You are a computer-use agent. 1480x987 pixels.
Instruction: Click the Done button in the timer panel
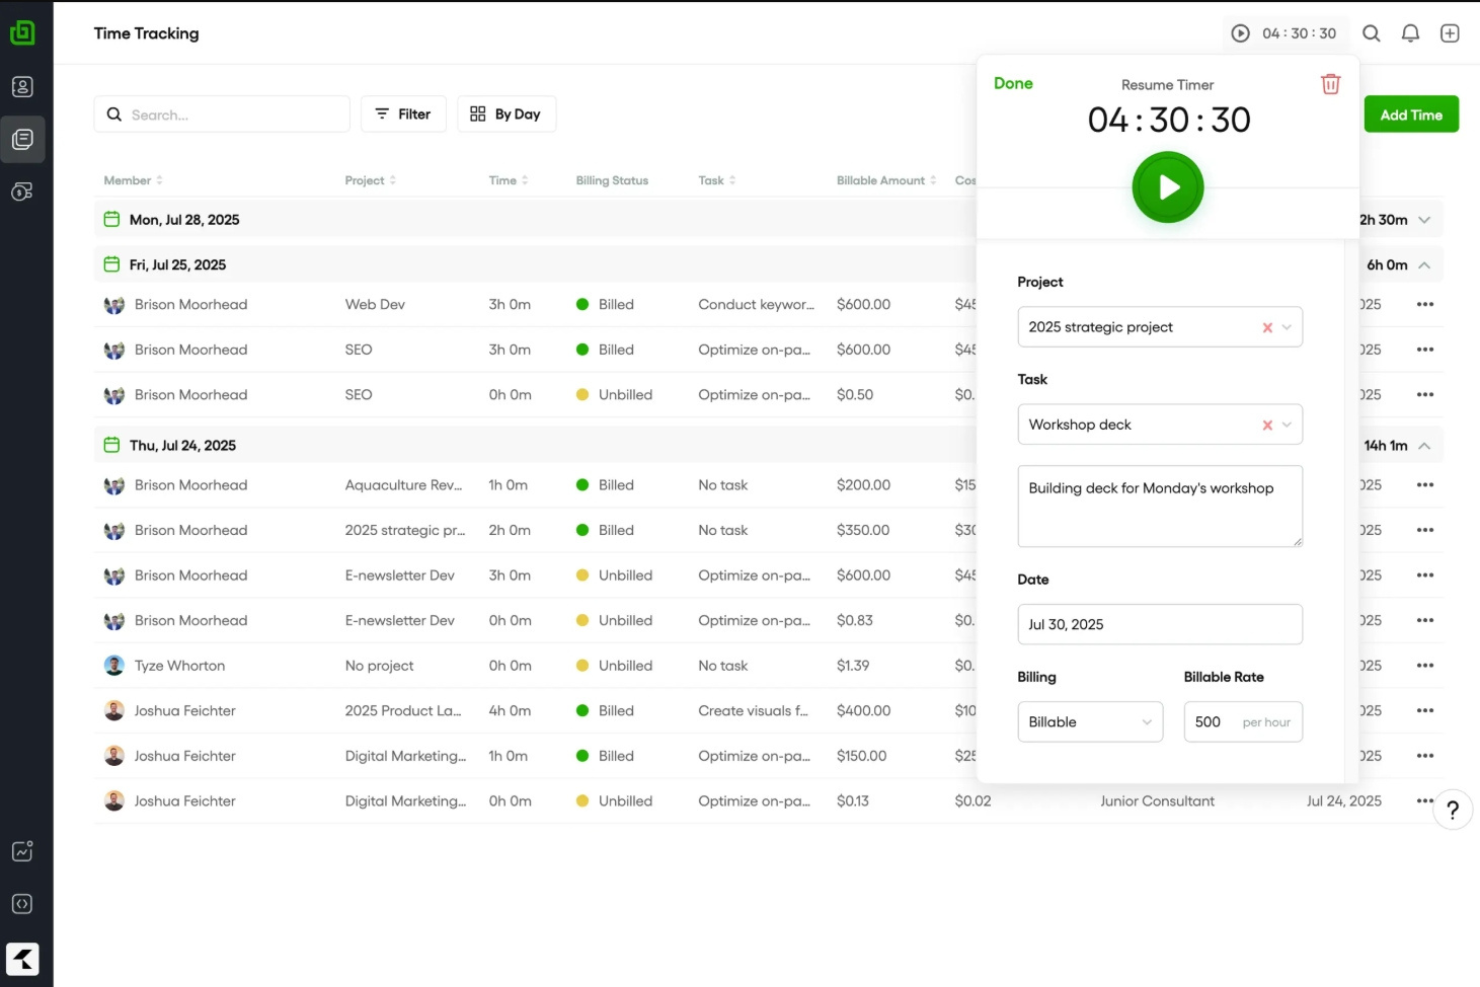coord(1013,84)
